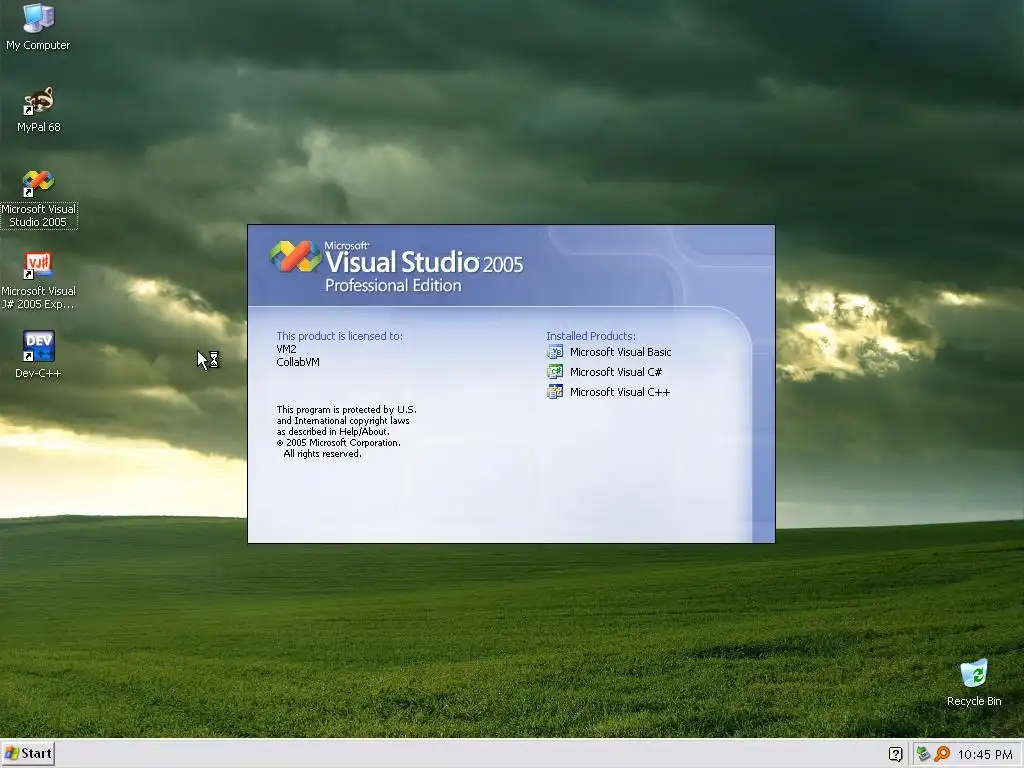Click the Visual Studio logo on splash screen
This screenshot has height=768, width=1024.
[x=295, y=256]
